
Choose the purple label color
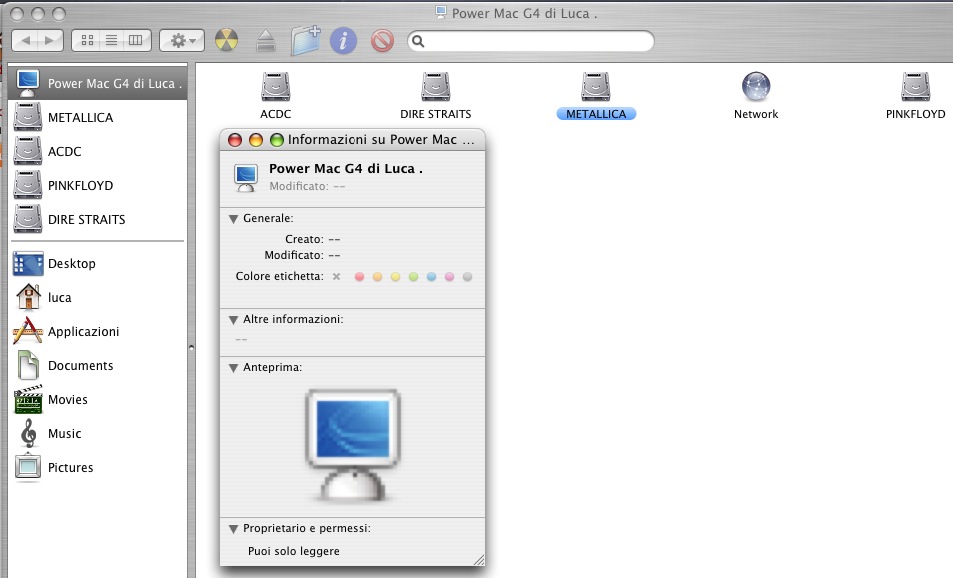(449, 277)
